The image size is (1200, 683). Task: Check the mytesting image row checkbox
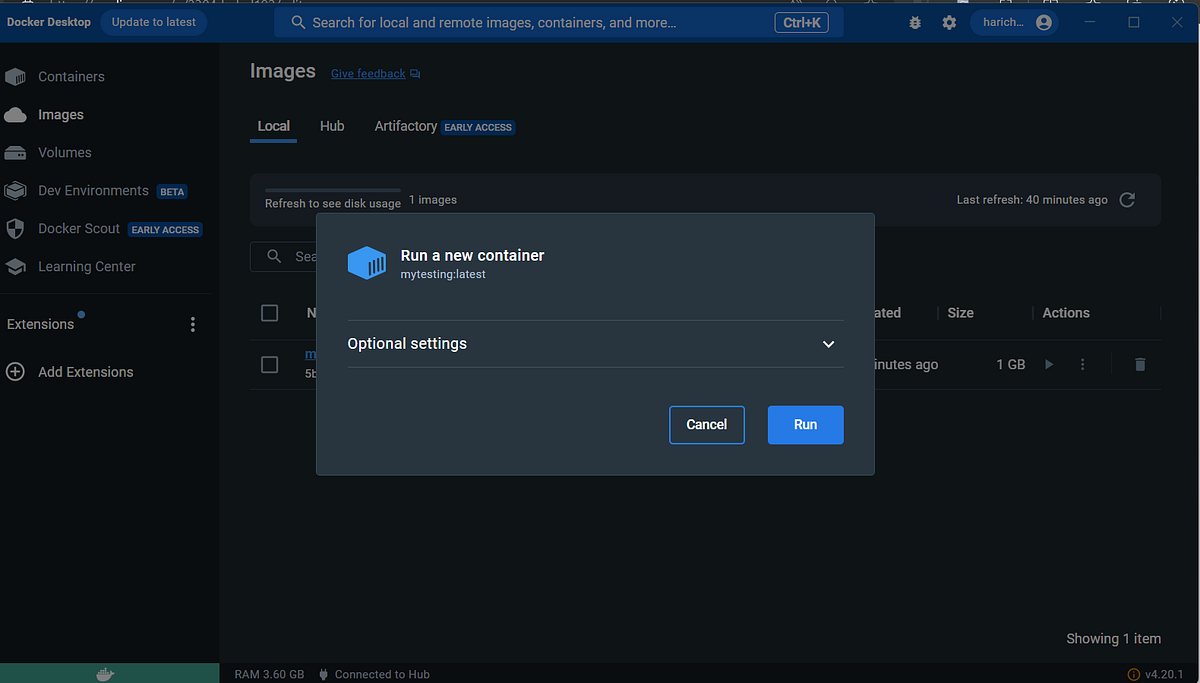click(x=269, y=364)
